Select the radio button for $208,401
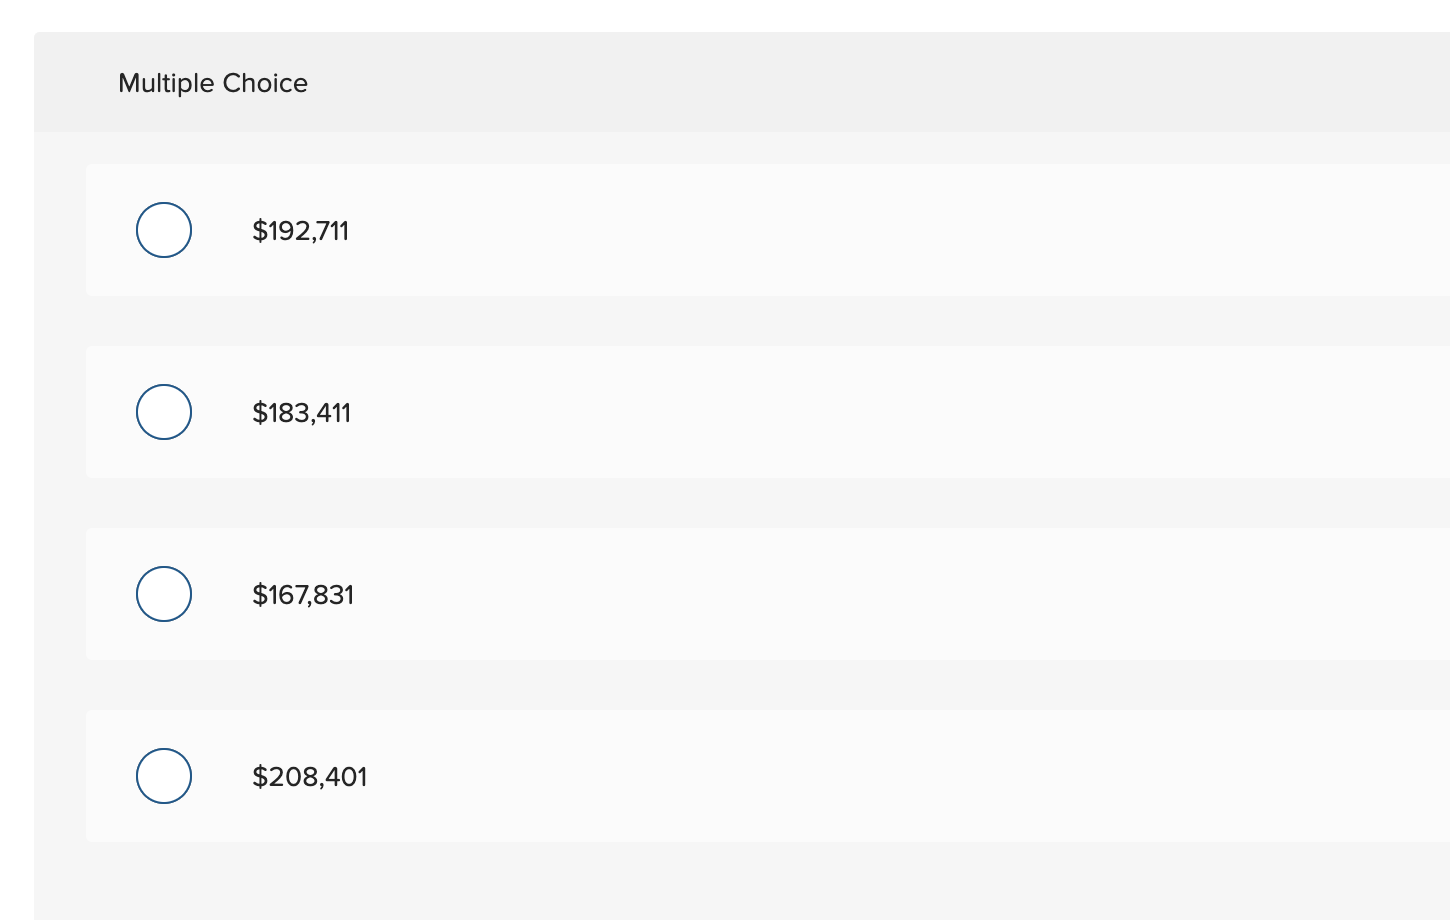 point(163,776)
